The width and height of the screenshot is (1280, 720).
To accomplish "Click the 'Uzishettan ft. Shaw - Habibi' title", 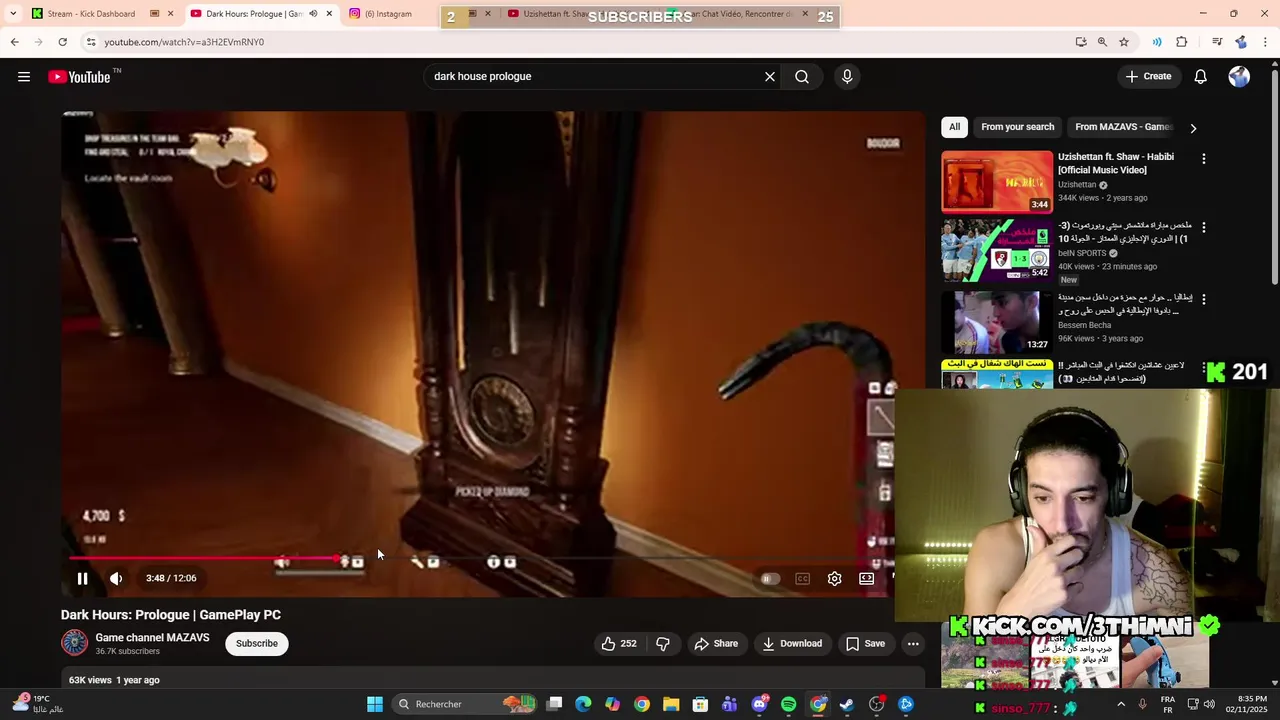I will point(1116,163).
